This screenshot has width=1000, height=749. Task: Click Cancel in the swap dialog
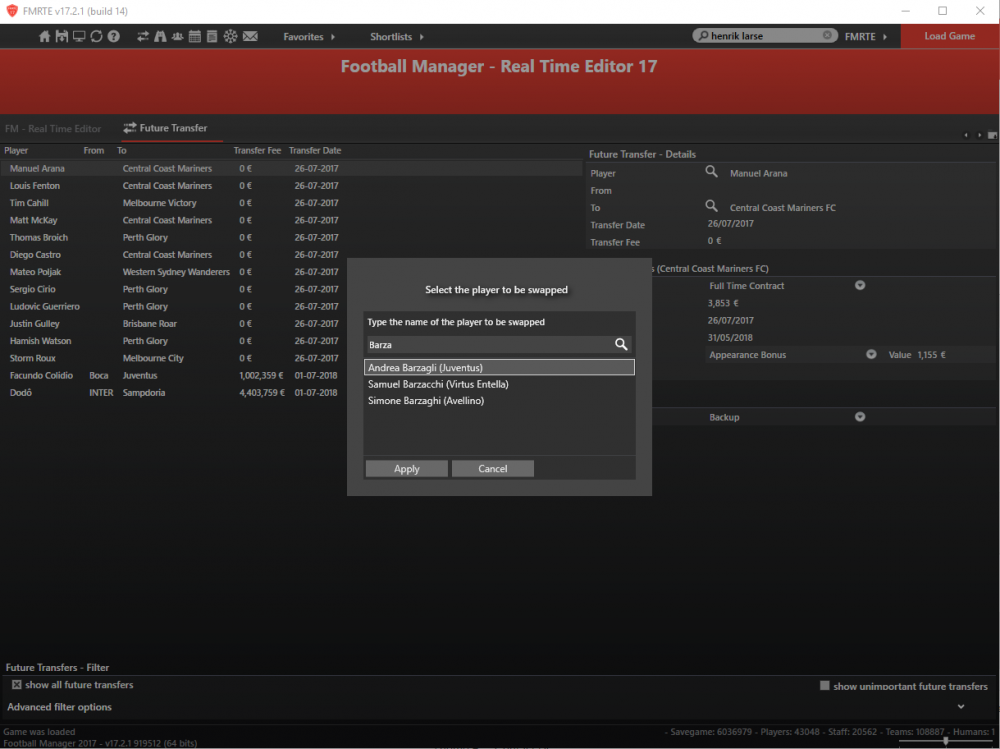492,469
